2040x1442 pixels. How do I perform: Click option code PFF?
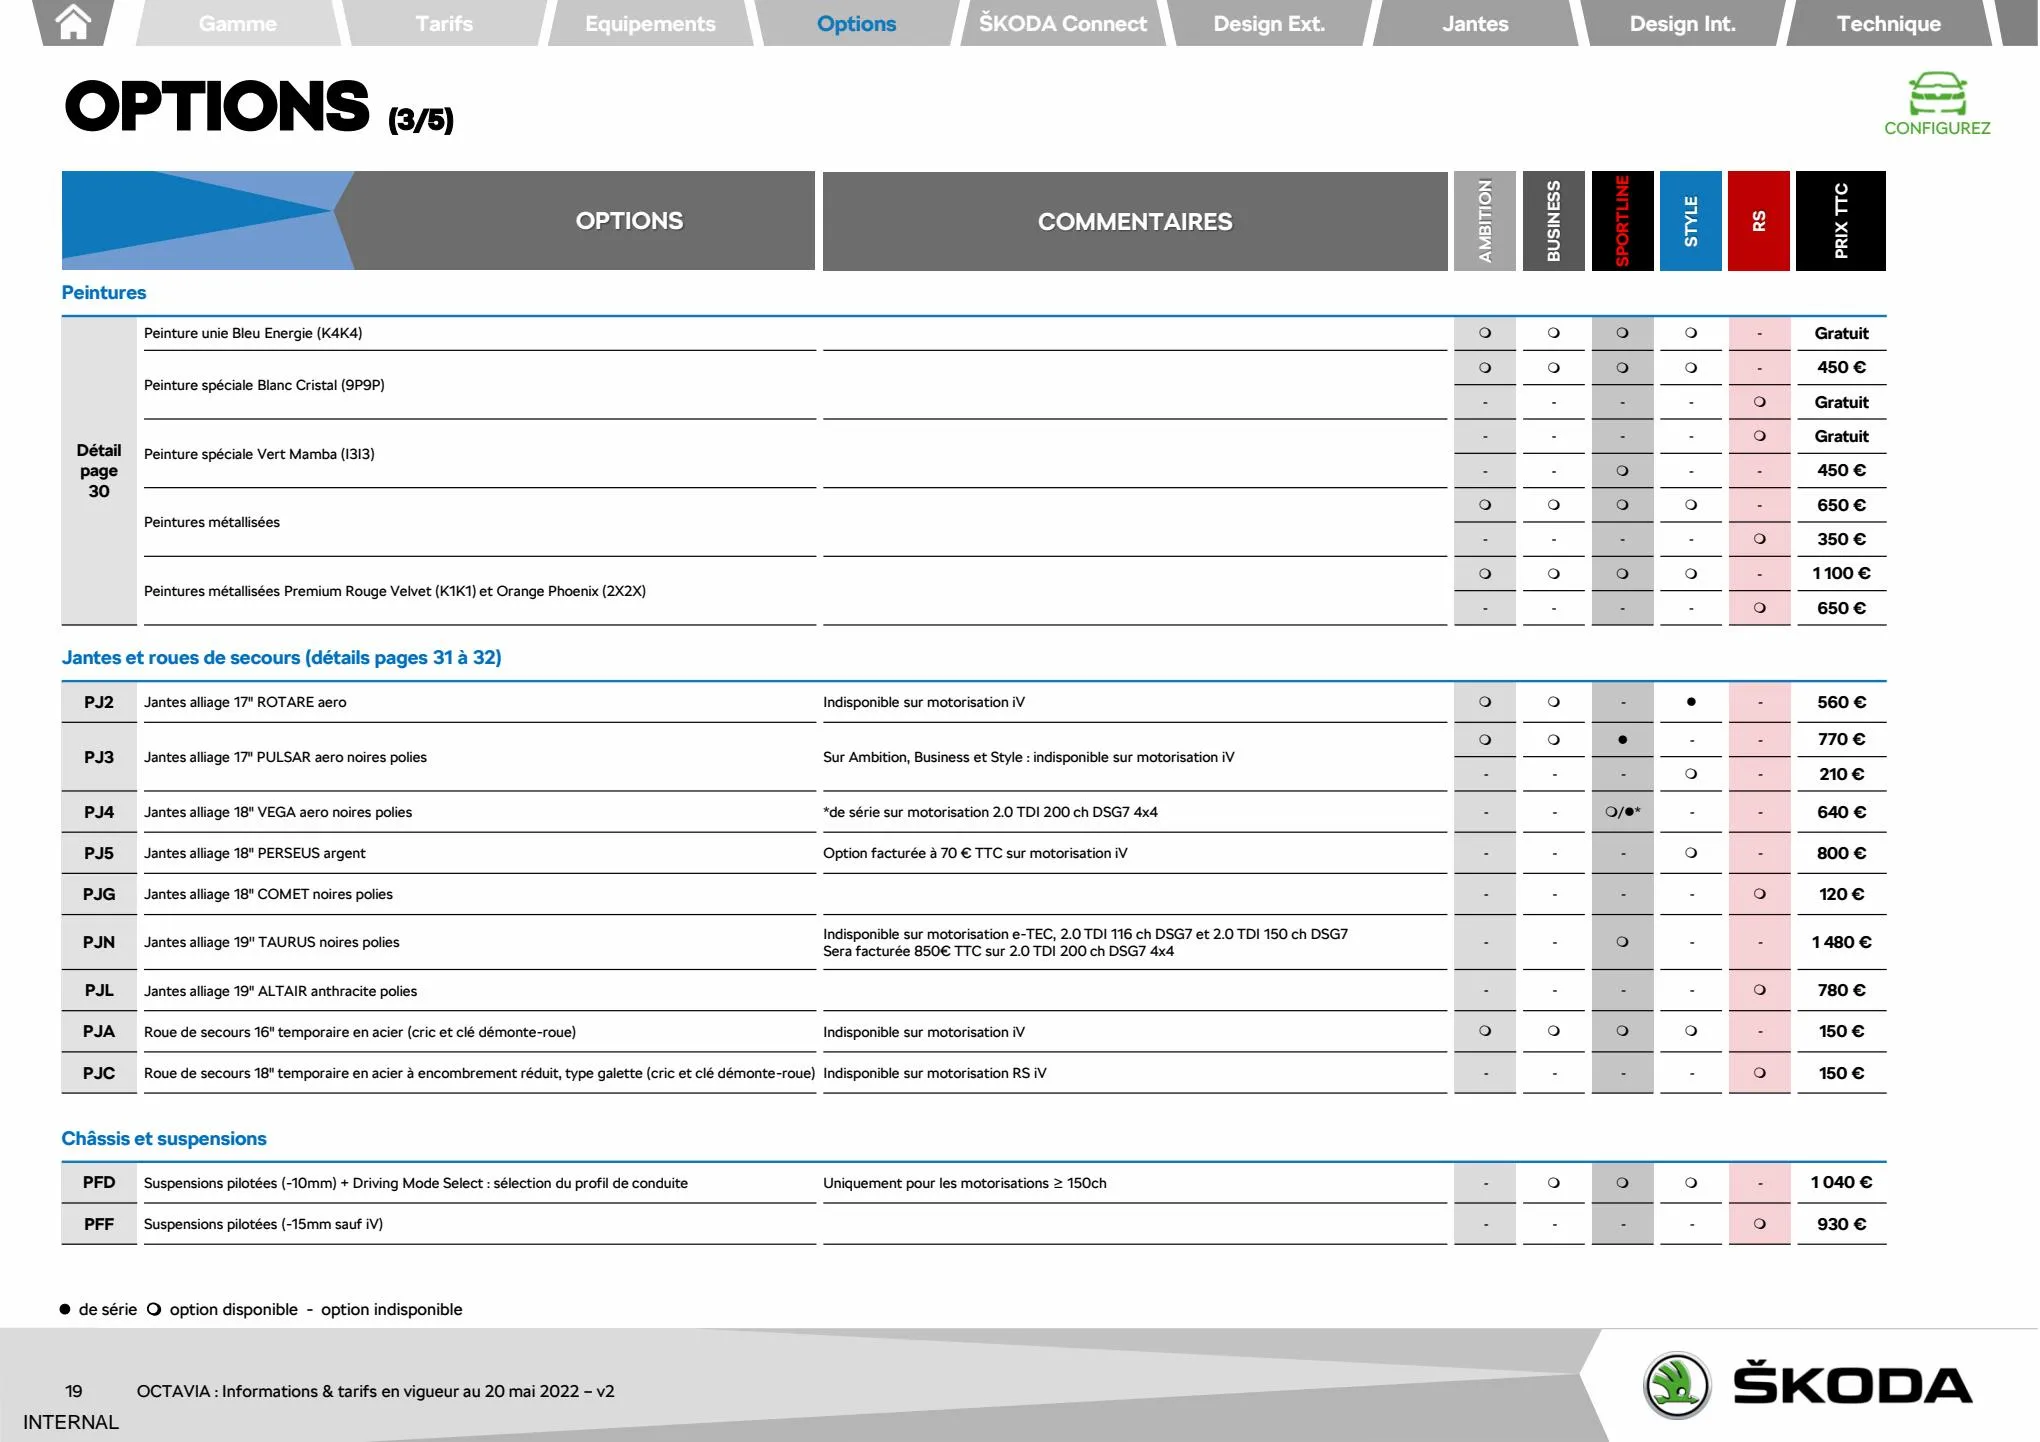click(99, 1224)
